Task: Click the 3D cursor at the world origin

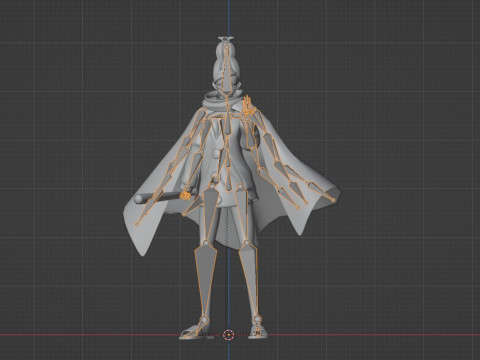Action: click(229, 335)
